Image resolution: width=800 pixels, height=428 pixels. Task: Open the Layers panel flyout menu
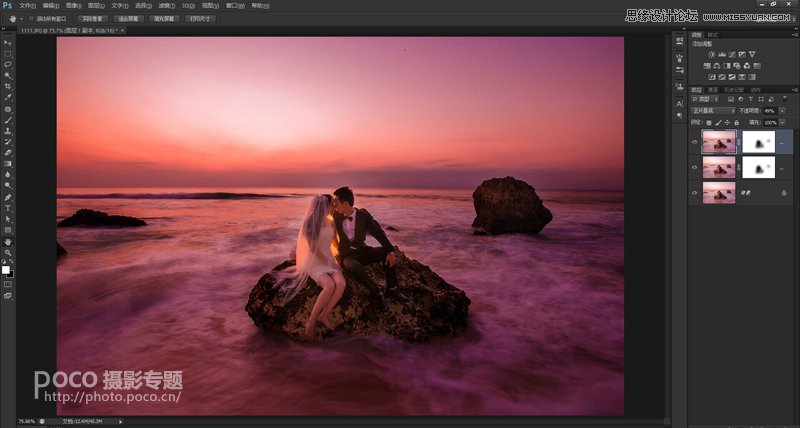[795, 90]
